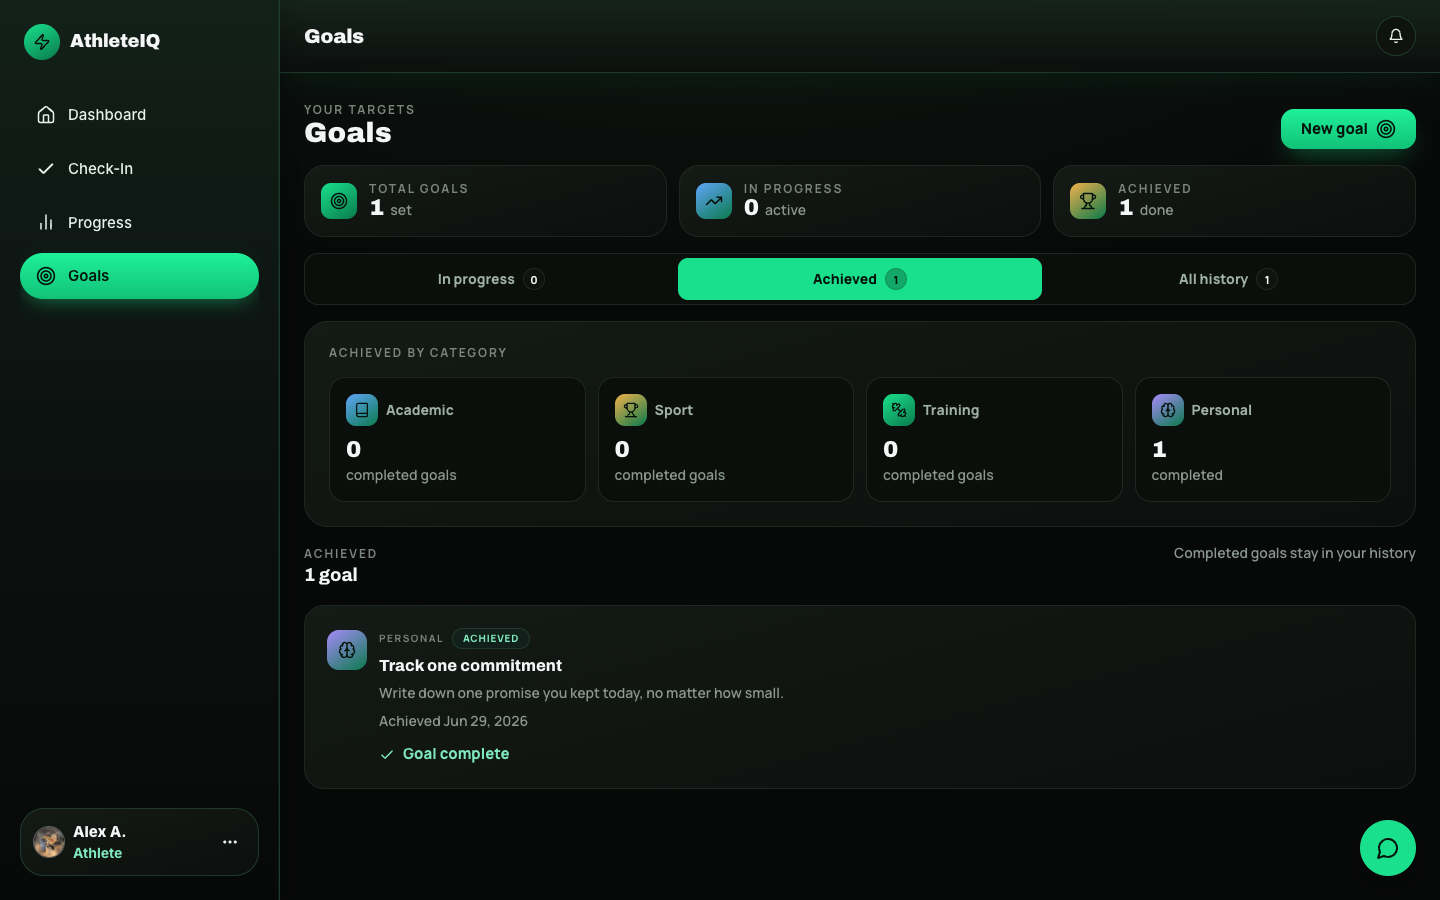1440x900 pixels.
Task: Click the Training dumbbell icon
Action: click(899, 410)
